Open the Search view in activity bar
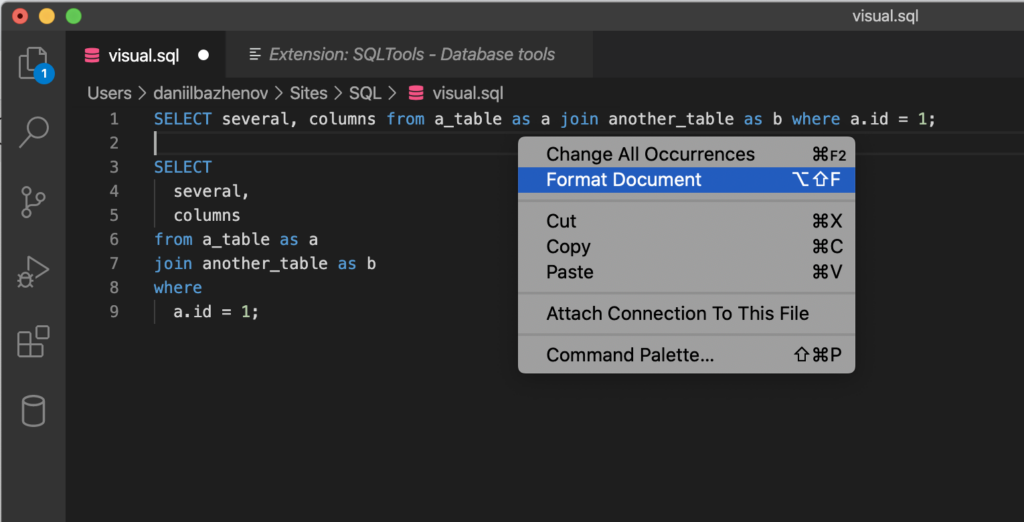 tap(33, 133)
